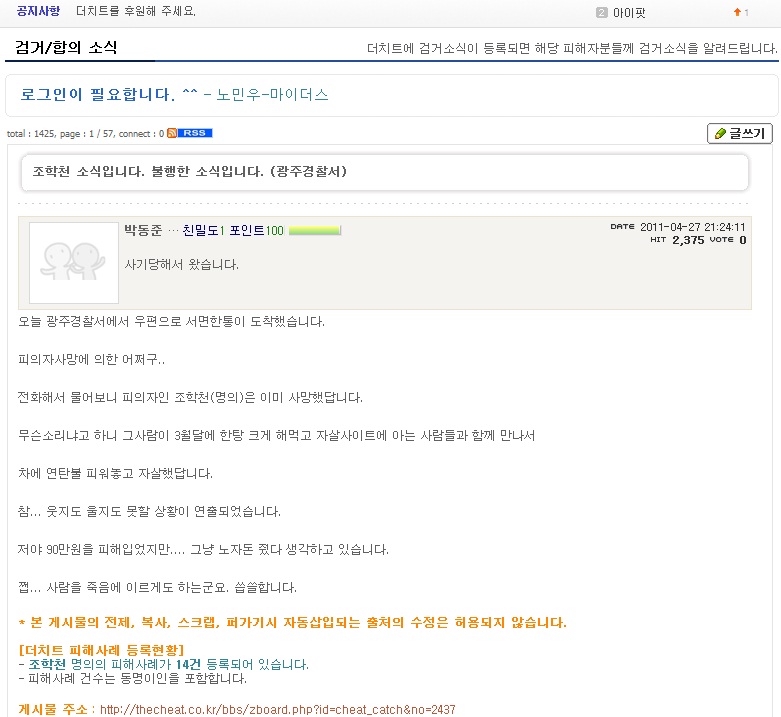This screenshot has height=717, width=781.
Task: Click the orange up-arrow rank indicator
Action: point(737,12)
